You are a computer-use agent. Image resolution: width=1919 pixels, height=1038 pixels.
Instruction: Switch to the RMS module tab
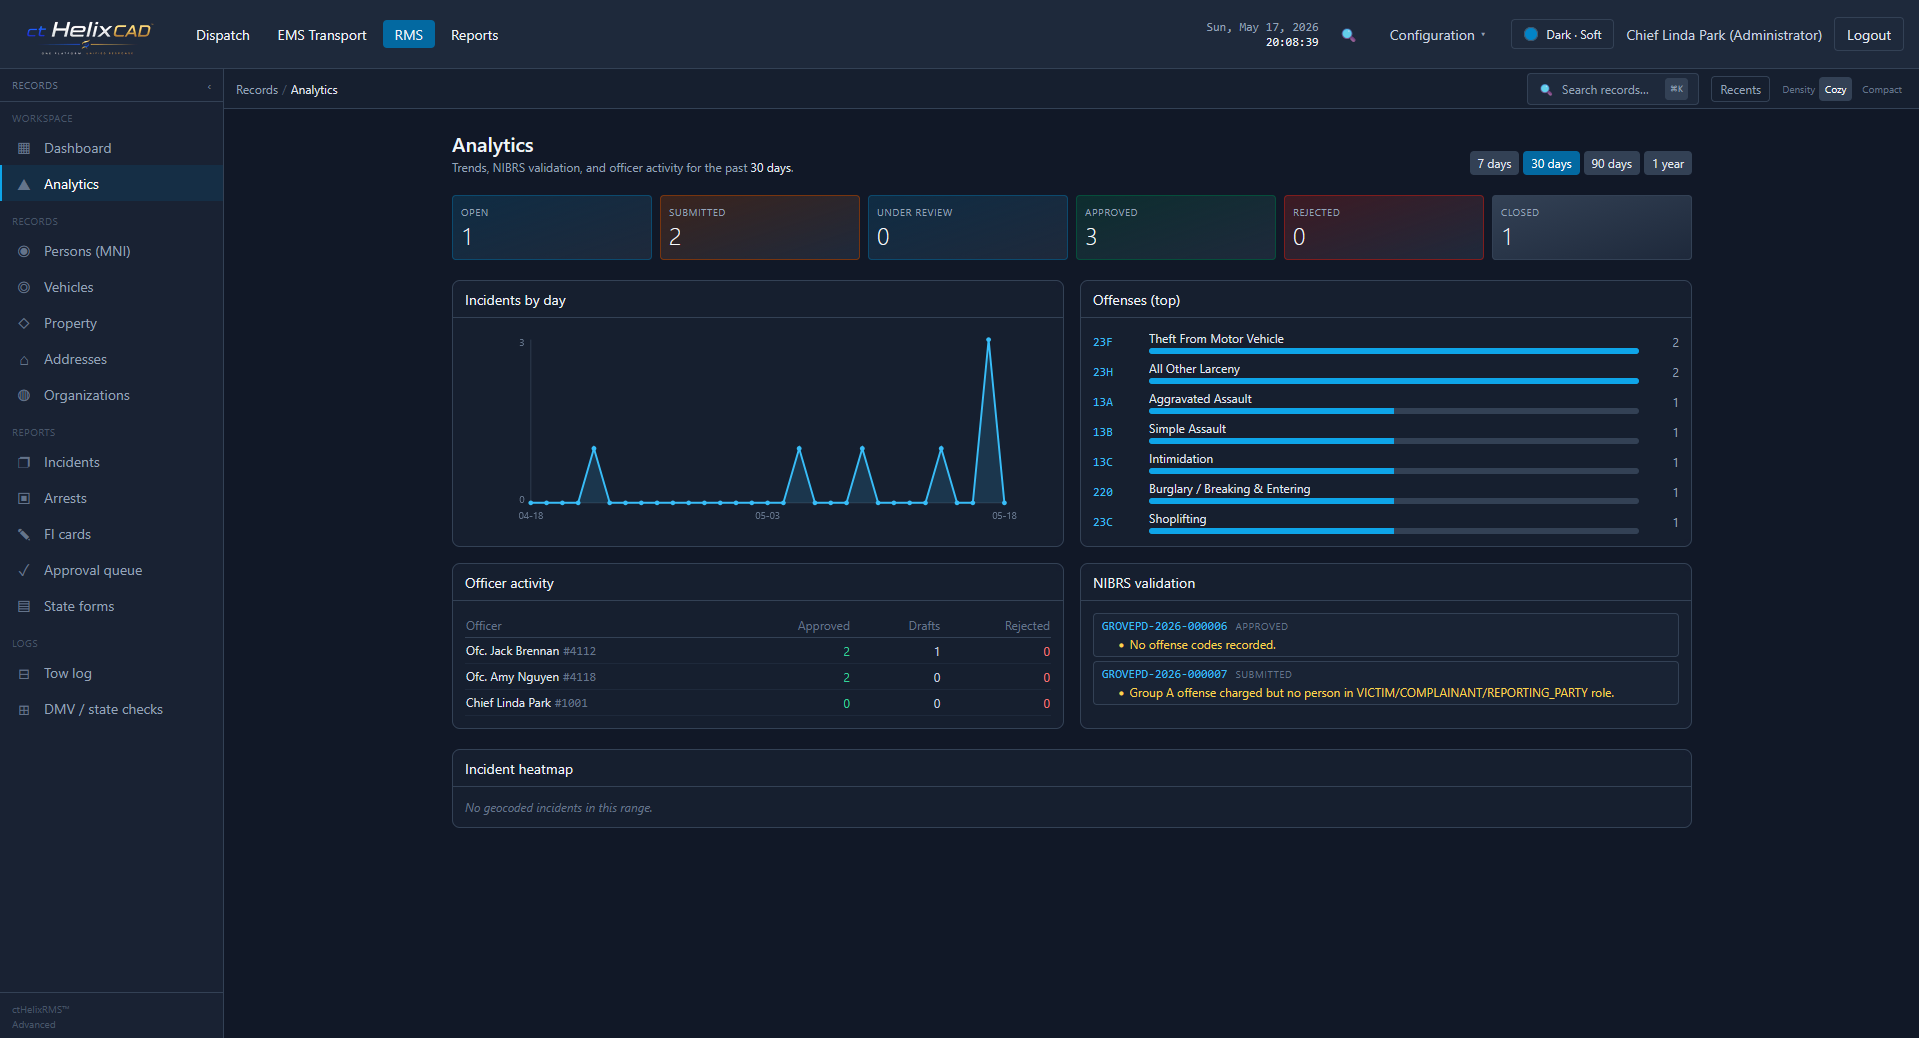pos(408,35)
